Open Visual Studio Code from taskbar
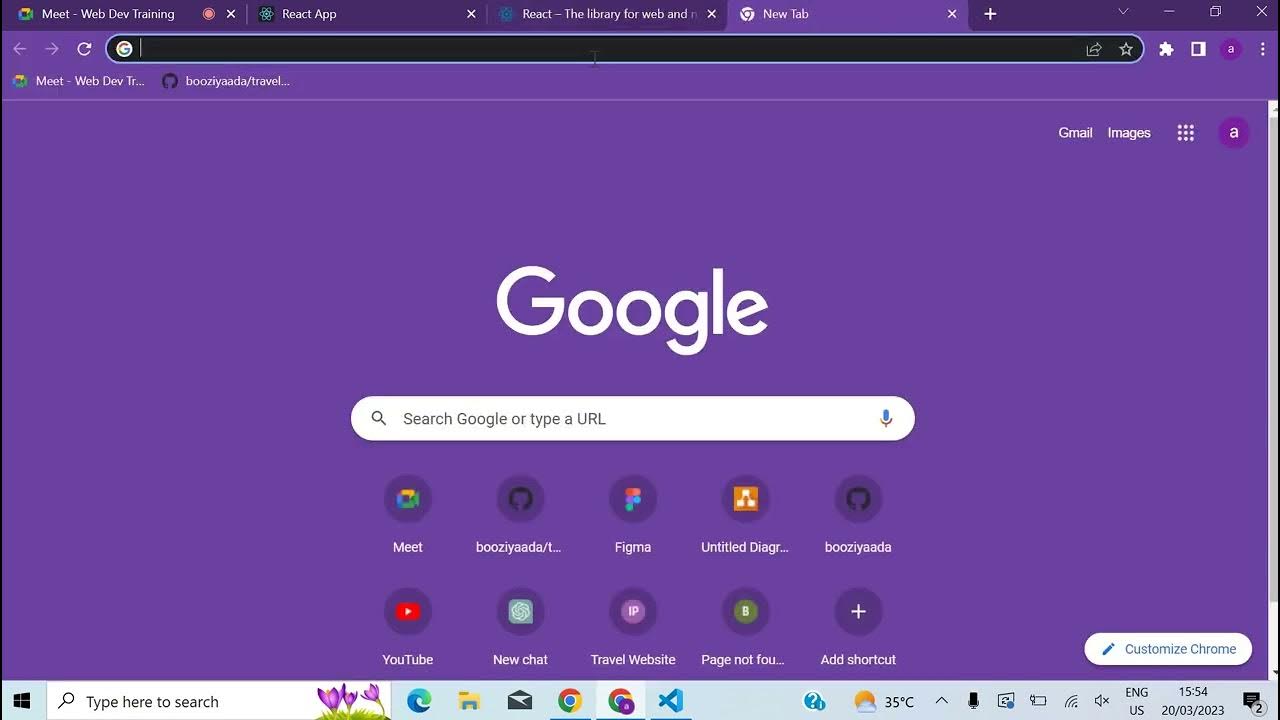1280x720 pixels. 671,701
